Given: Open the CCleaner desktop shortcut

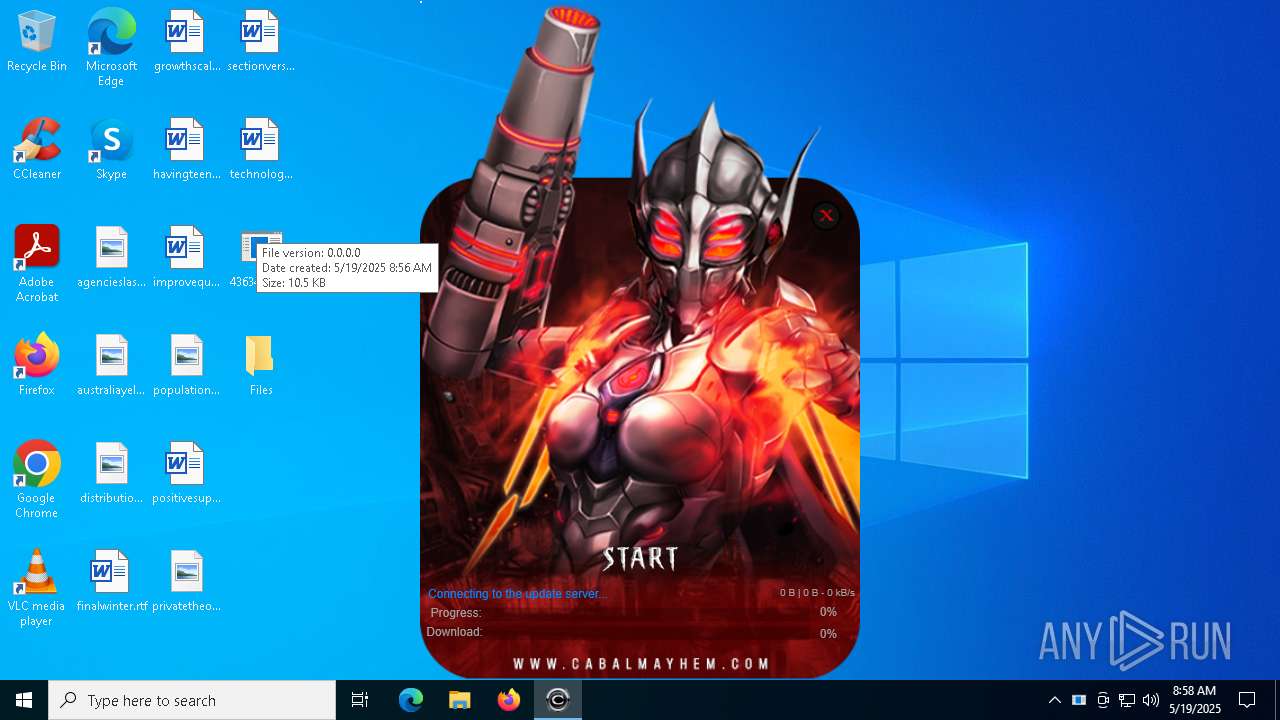Looking at the screenshot, I should [37, 149].
